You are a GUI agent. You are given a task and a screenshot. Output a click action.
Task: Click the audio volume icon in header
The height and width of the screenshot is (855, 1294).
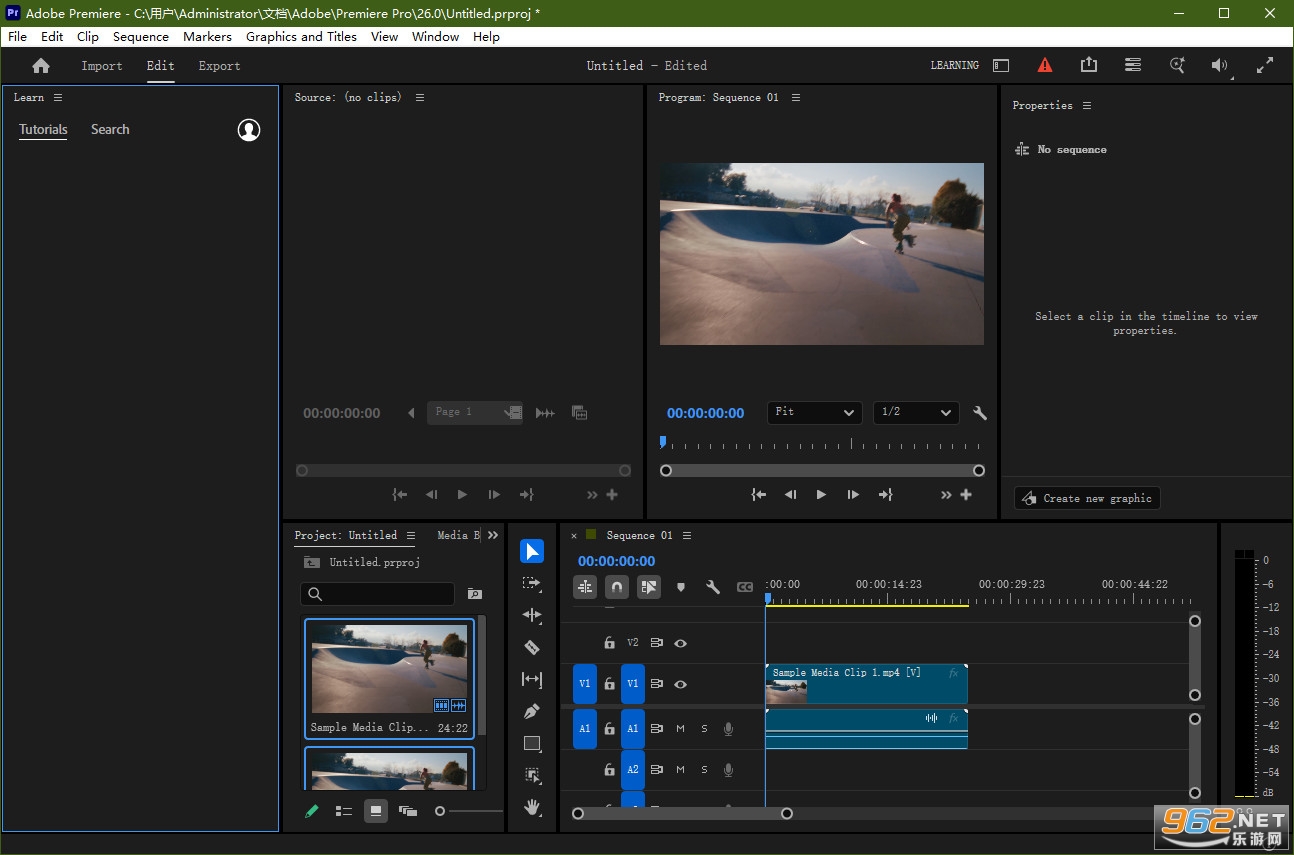coord(1220,65)
